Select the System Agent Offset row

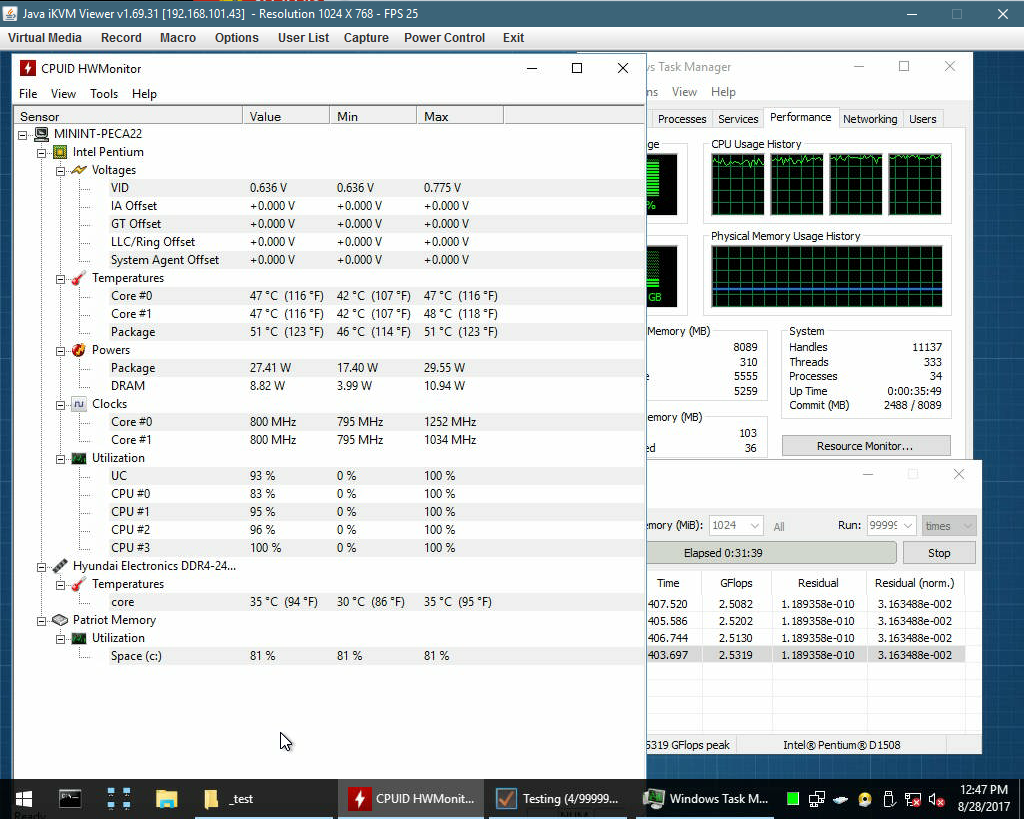[376, 260]
